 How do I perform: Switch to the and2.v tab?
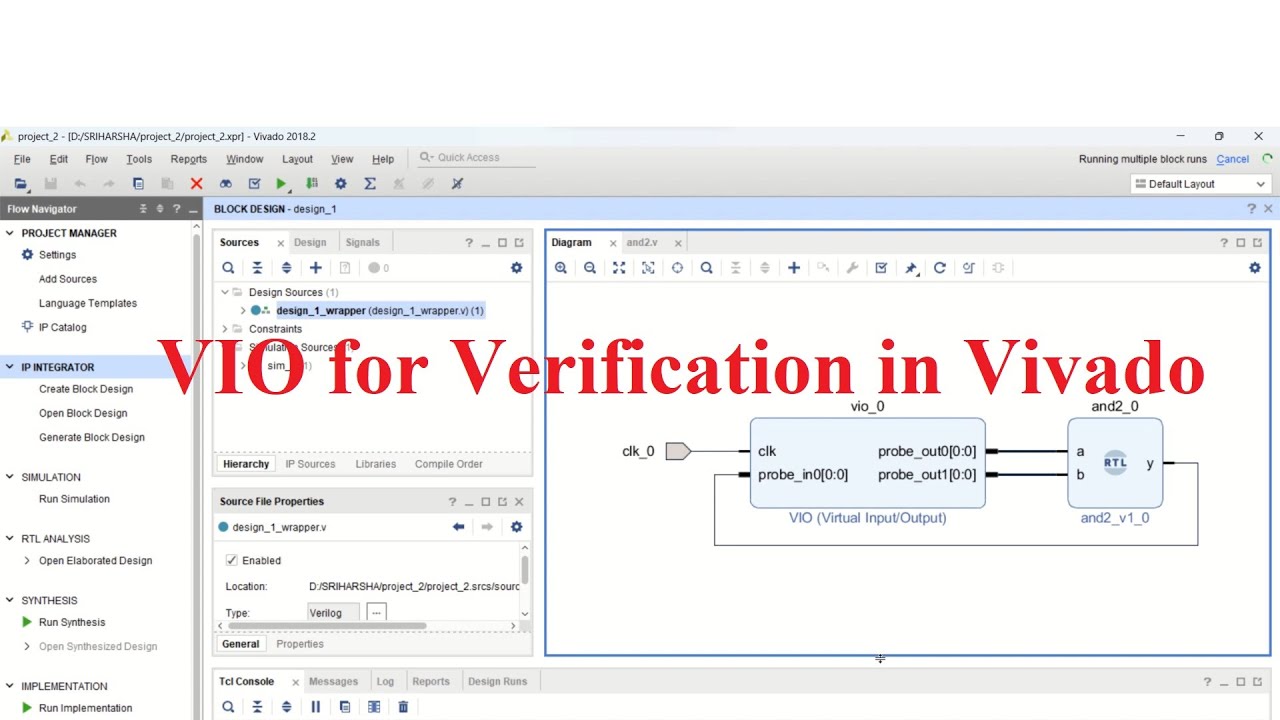tap(642, 243)
